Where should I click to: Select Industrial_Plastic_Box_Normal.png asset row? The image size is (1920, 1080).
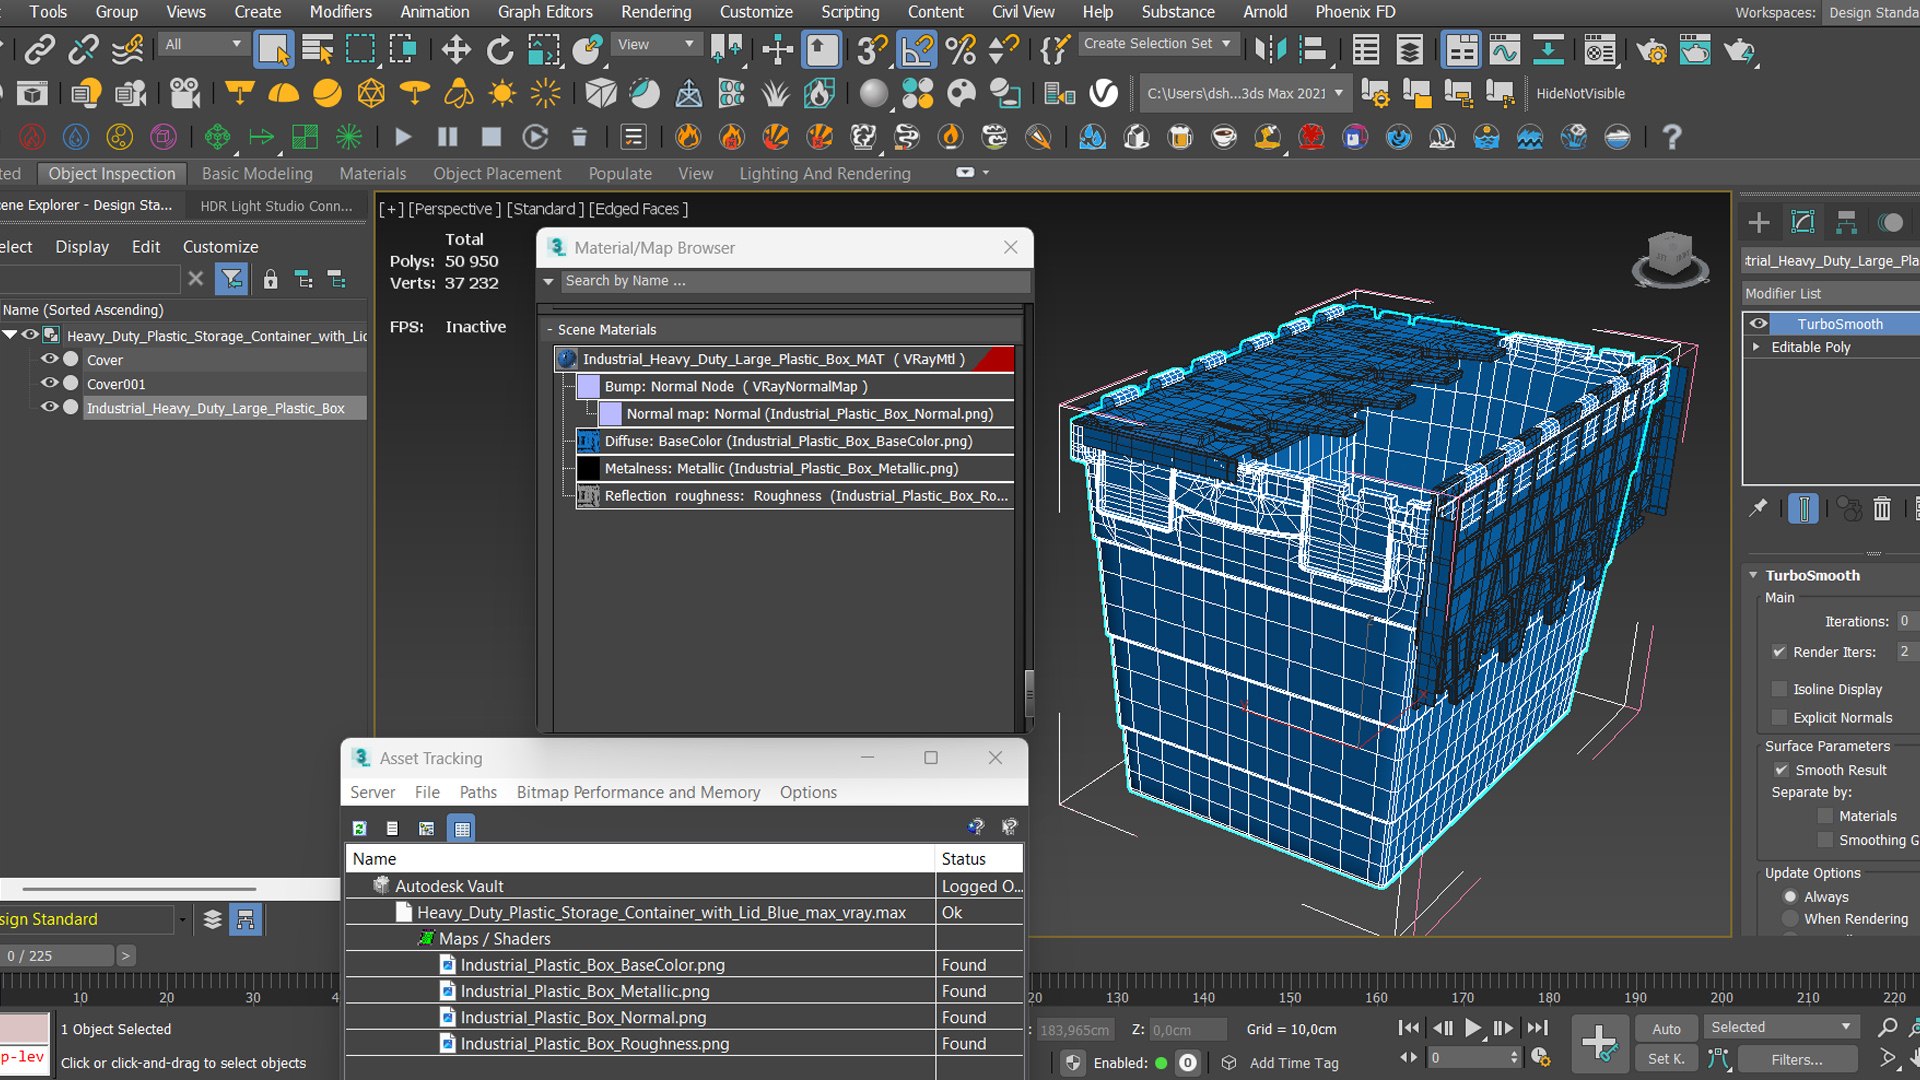click(684, 1017)
